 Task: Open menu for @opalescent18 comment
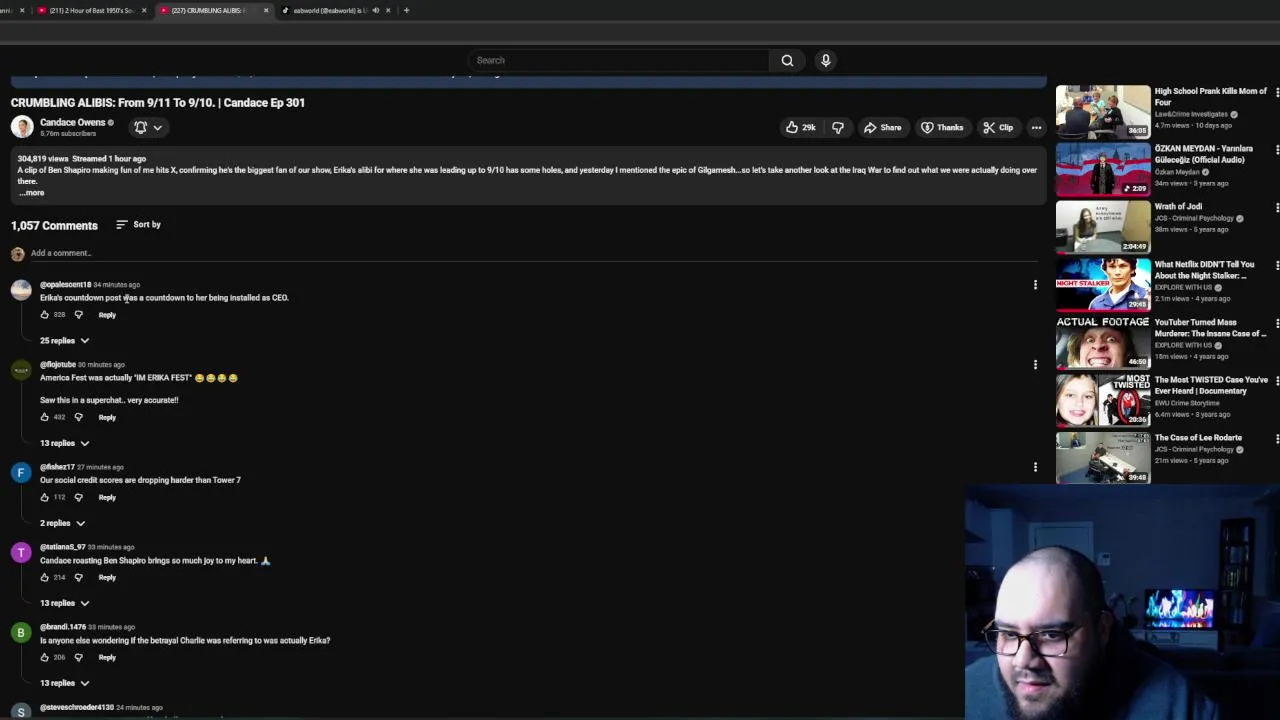pos(1035,285)
